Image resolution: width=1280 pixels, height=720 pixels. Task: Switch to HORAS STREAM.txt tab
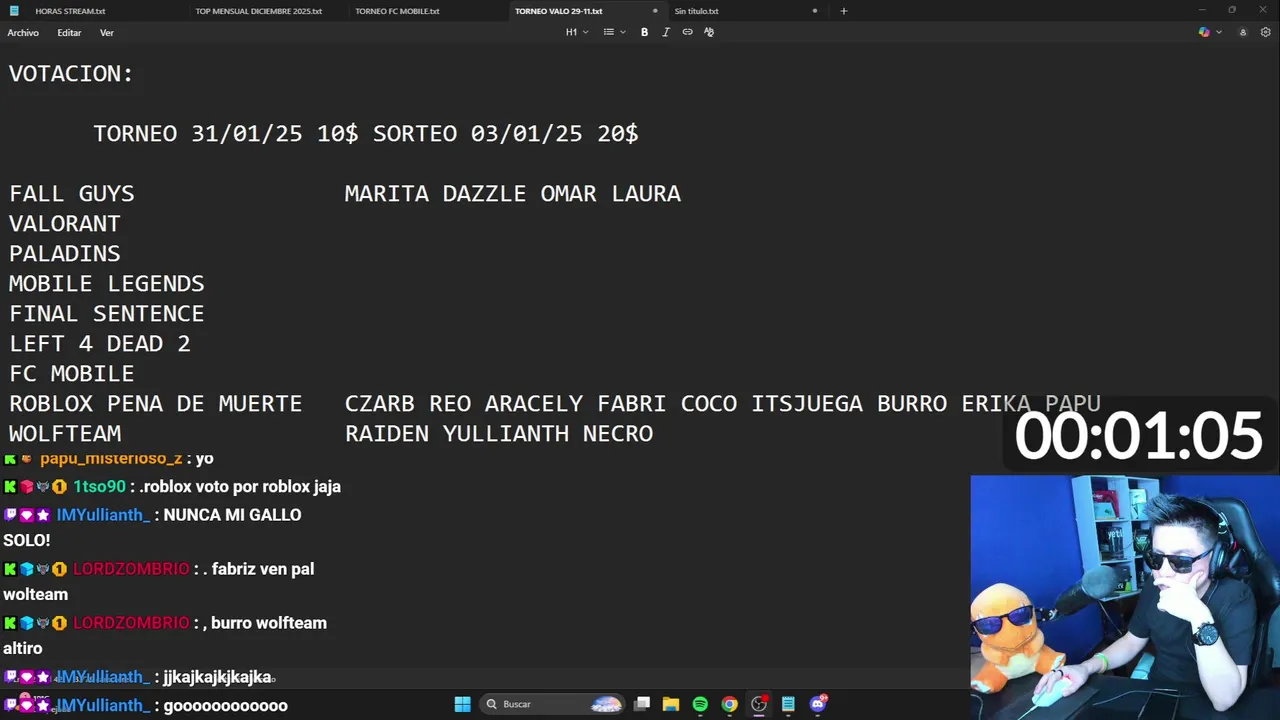70,11
